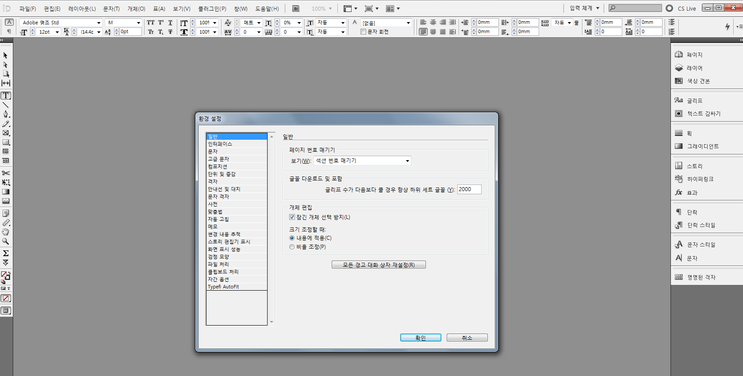Select 인터페이스 in preferences category list
This screenshot has width=743, height=376.
pos(236,144)
